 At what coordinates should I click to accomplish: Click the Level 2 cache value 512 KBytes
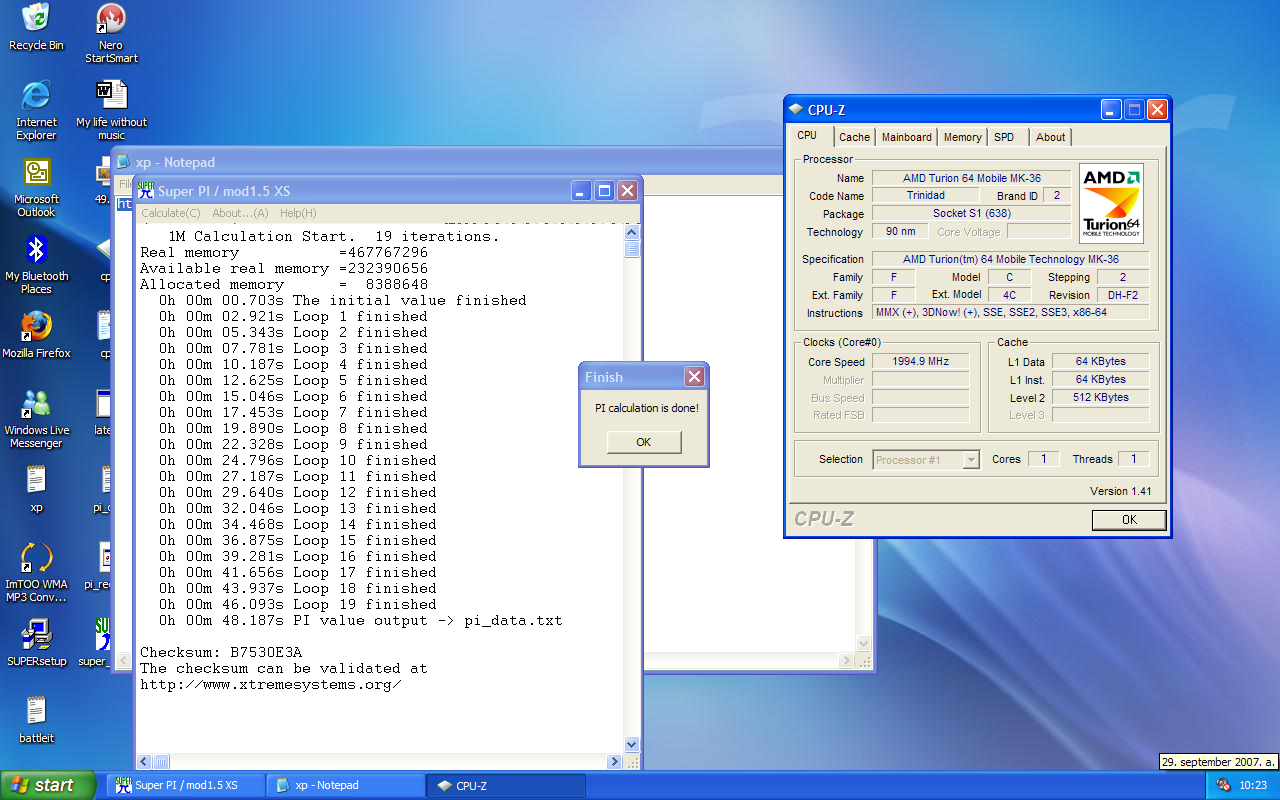click(x=1100, y=397)
